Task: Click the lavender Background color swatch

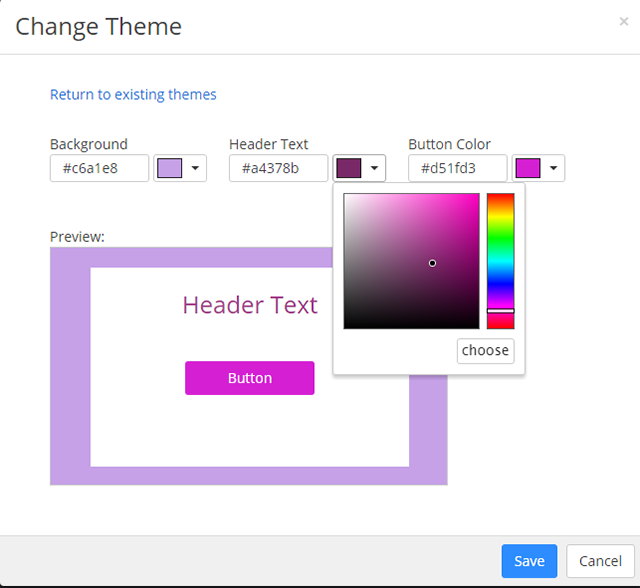Action: pyautogui.click(x=169, y=168)
